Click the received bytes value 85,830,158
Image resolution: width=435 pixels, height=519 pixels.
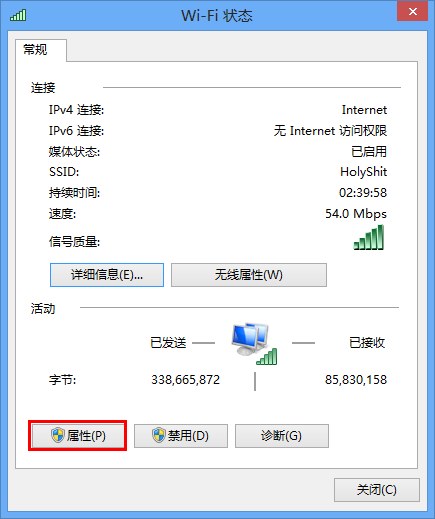point(356,380)
